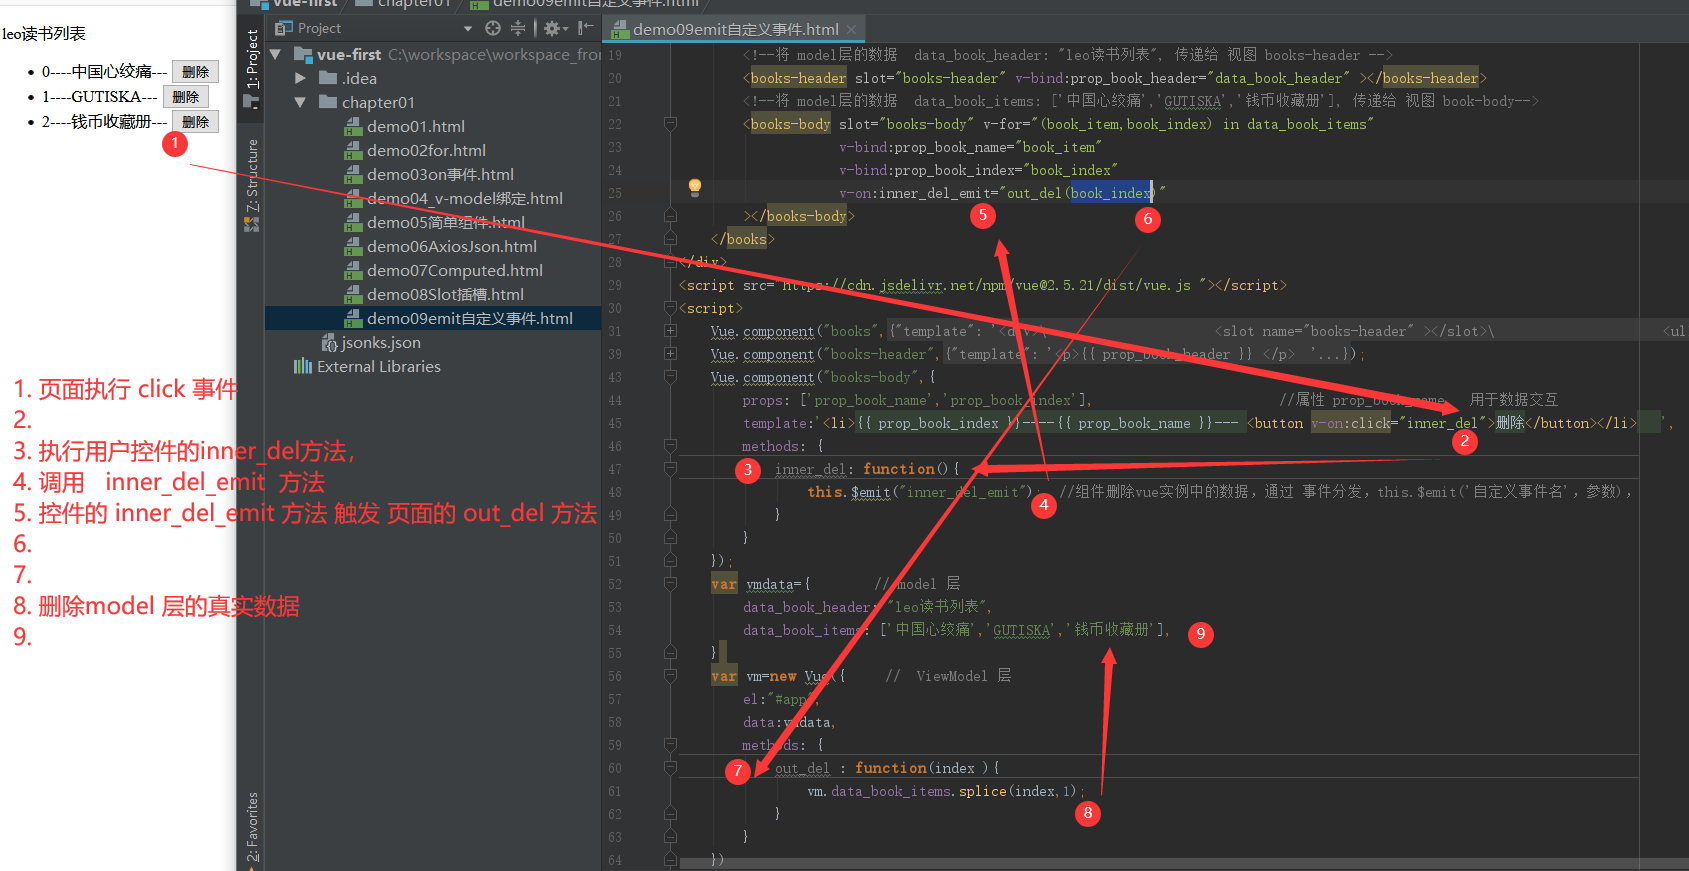1689x871 pixels.
Task: Click the jsonks.json file icon
Action: [x=329, y=342]
